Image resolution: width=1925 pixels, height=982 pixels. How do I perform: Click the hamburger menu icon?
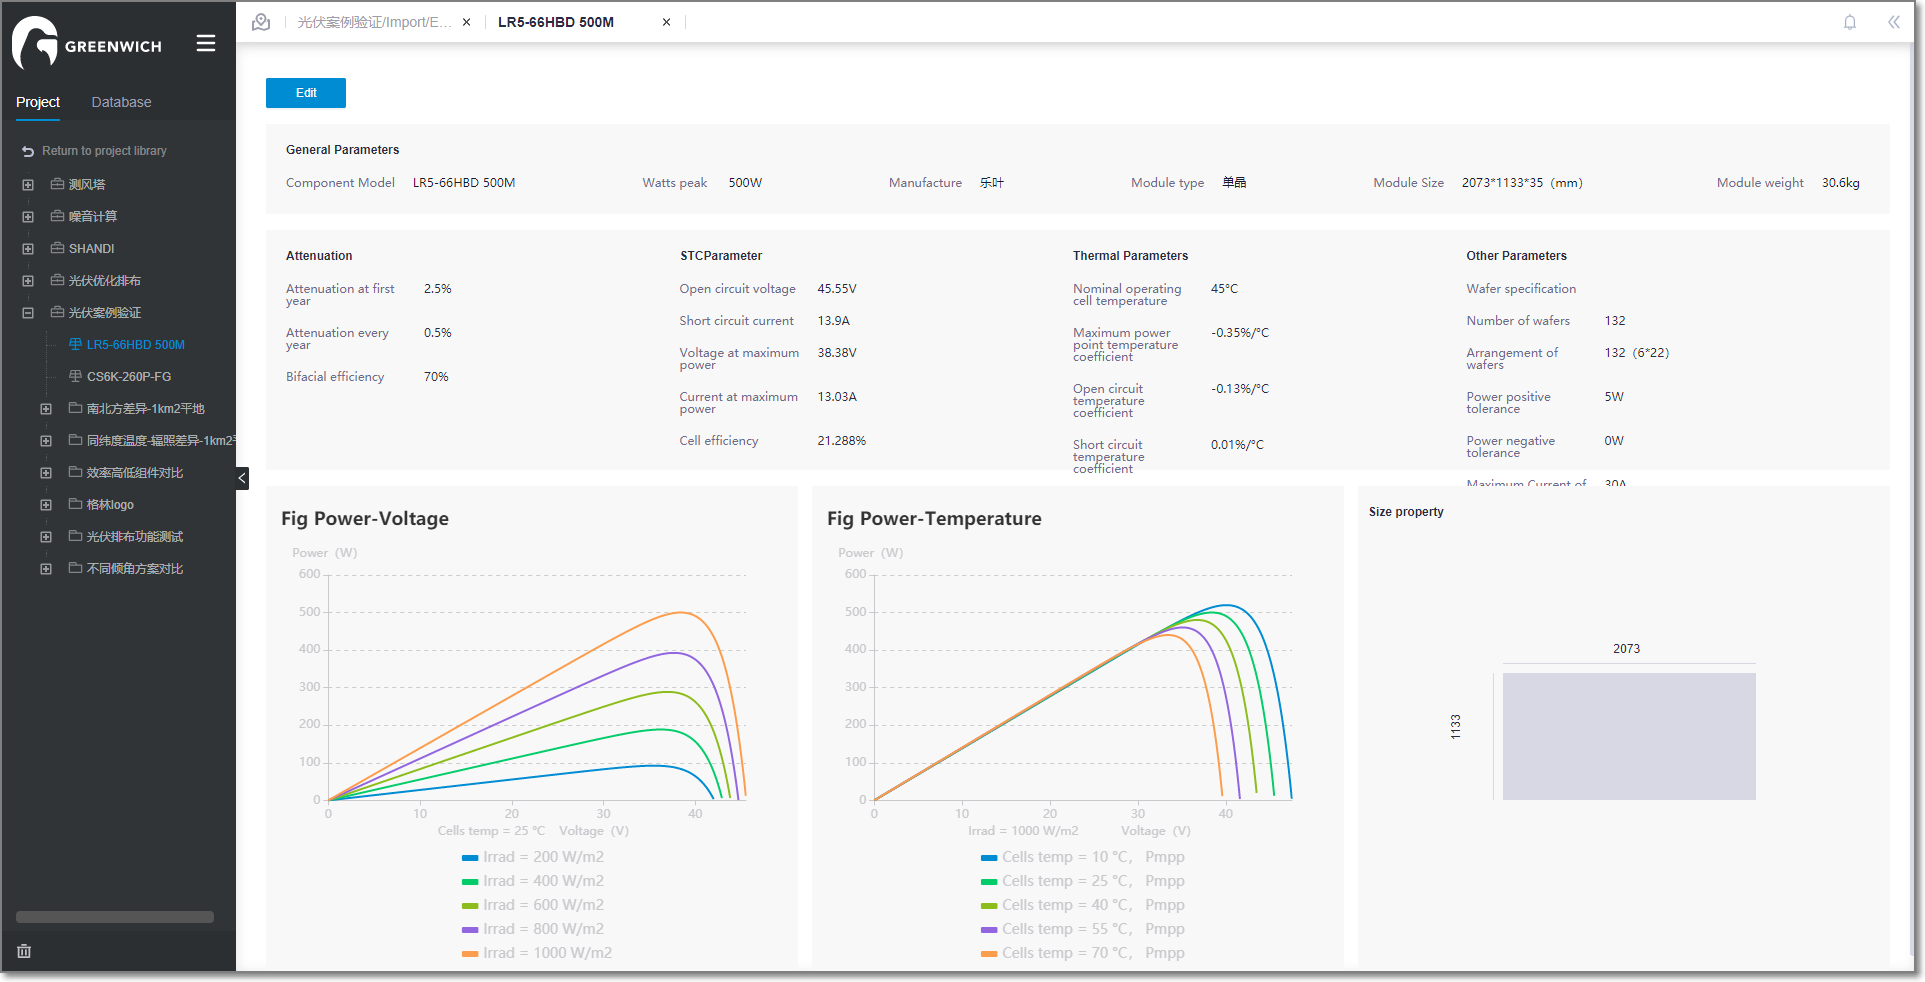tap(206, 43)
